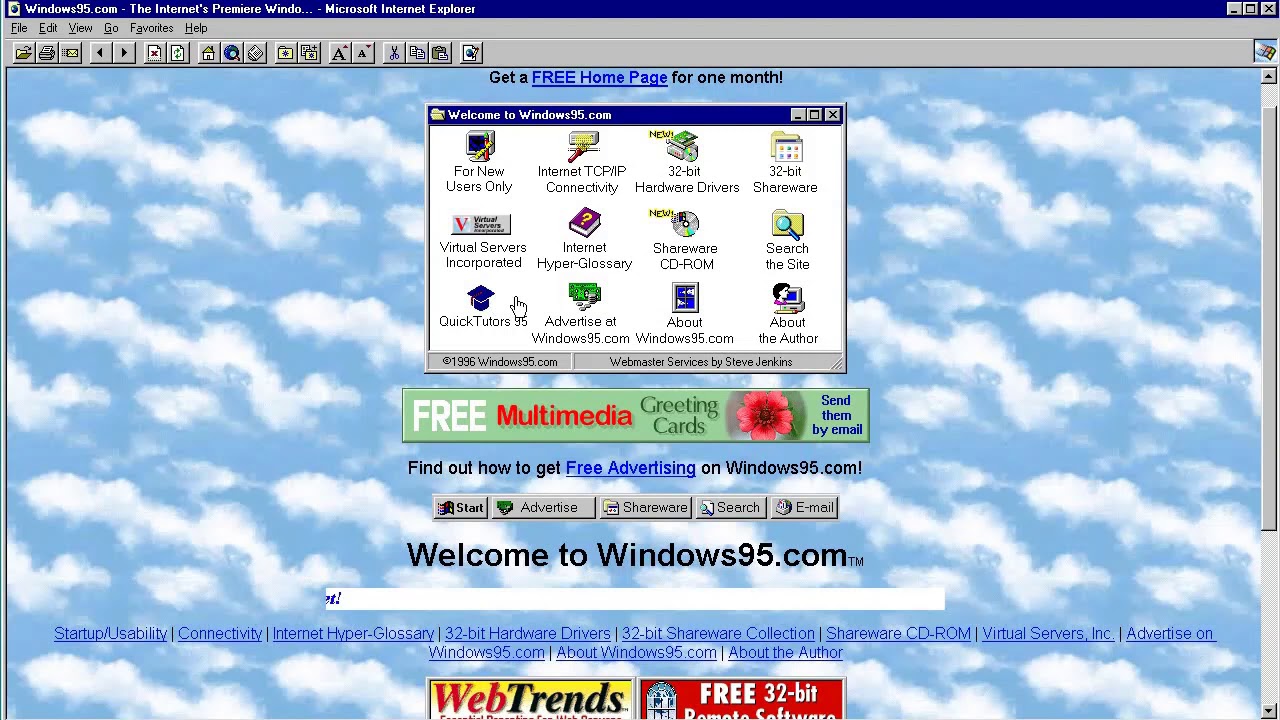Click the Add to Favorites icon
The width and height of the screenshot is (1280, 720).
point(309,53)
